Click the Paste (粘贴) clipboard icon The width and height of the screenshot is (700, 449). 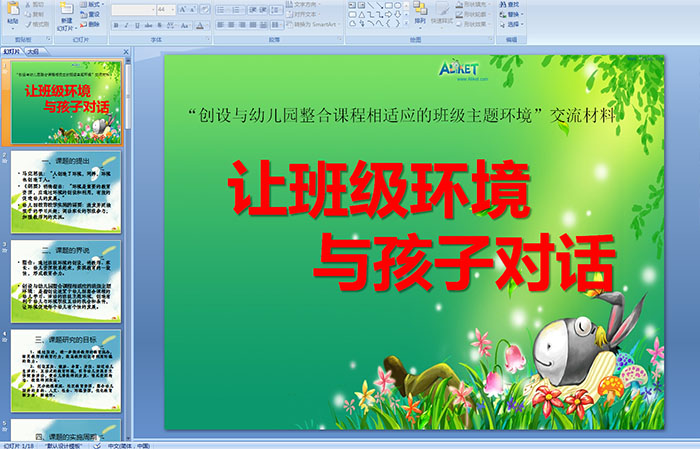[13, 8]
